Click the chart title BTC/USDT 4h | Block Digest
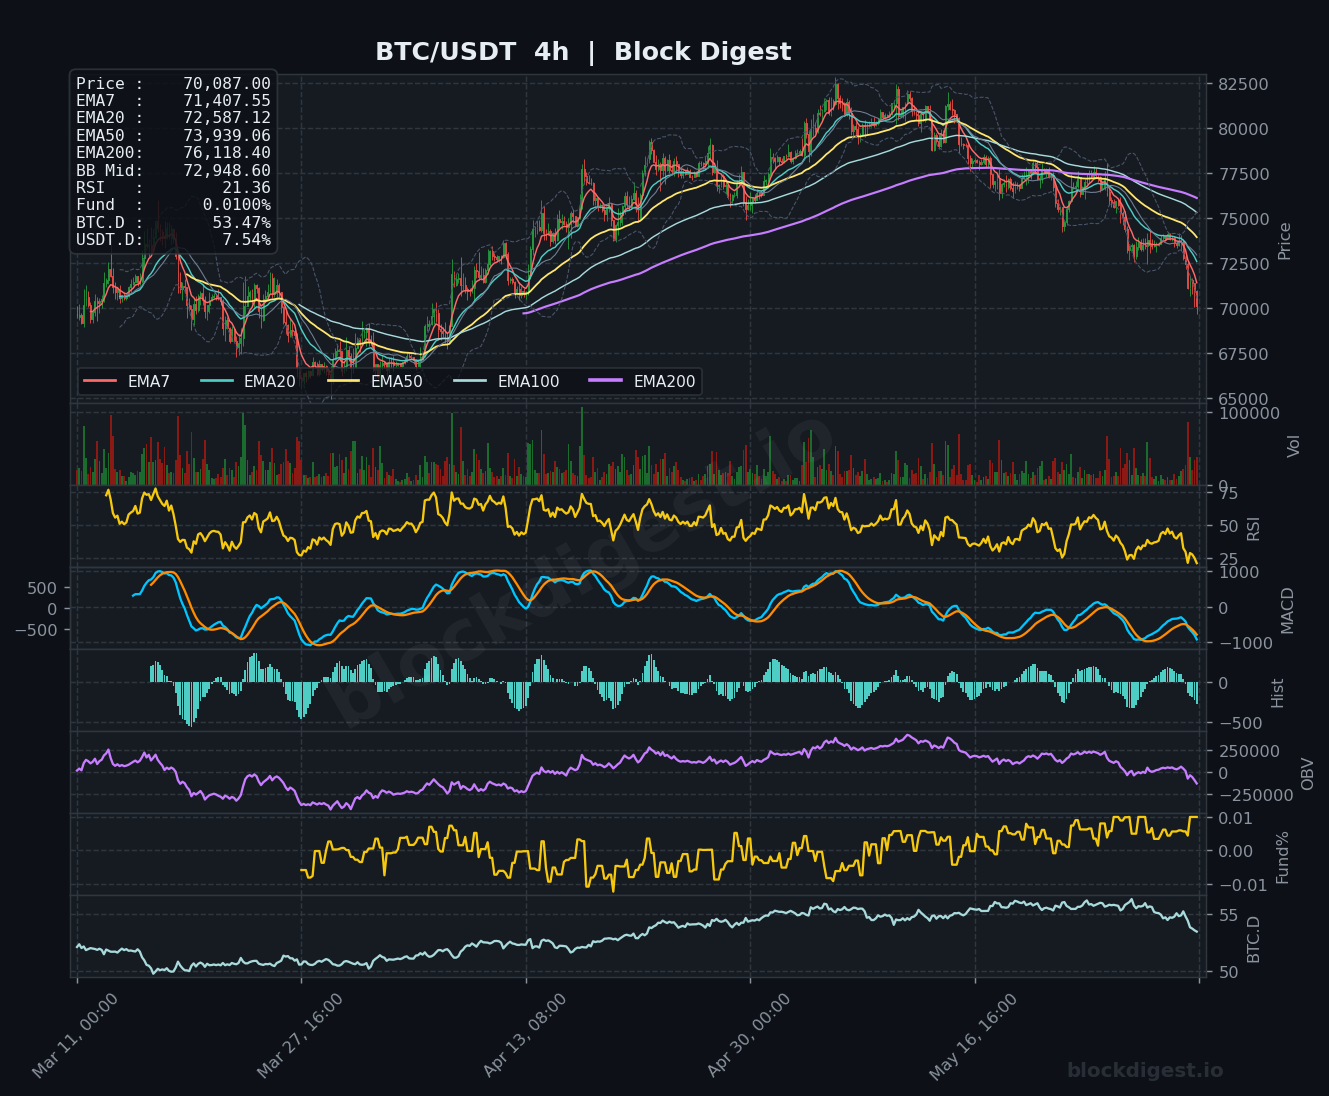Screen dimensions: 1329x1096 click(x=583, y=52)
